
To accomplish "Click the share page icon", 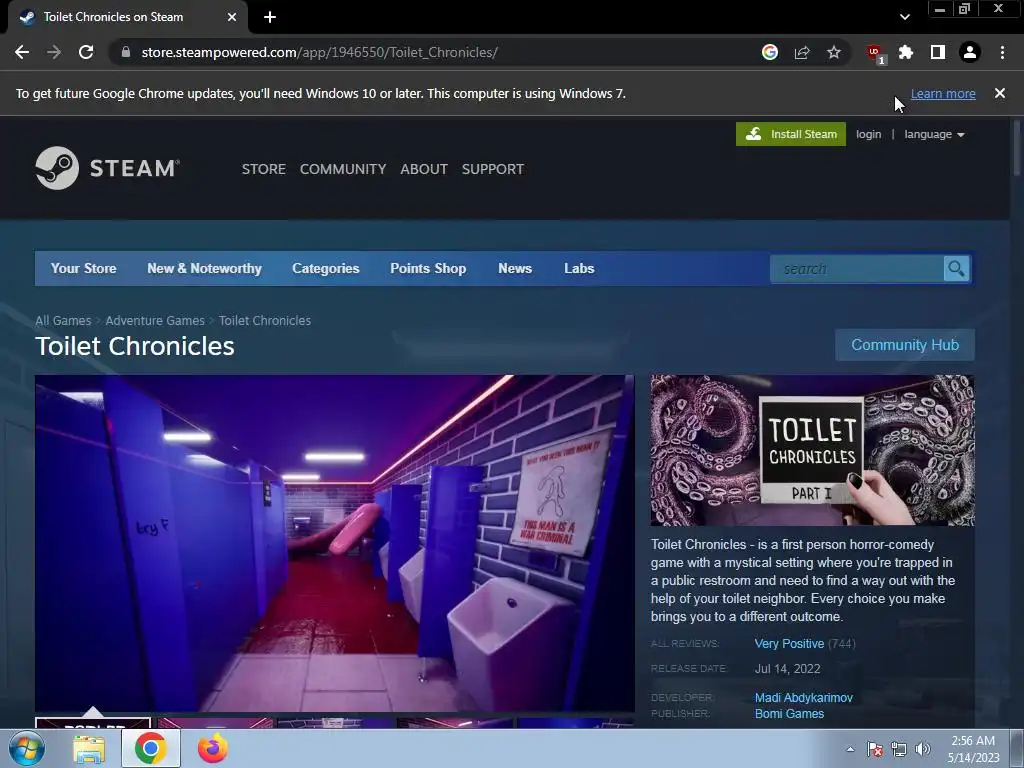I will [802, 52].
